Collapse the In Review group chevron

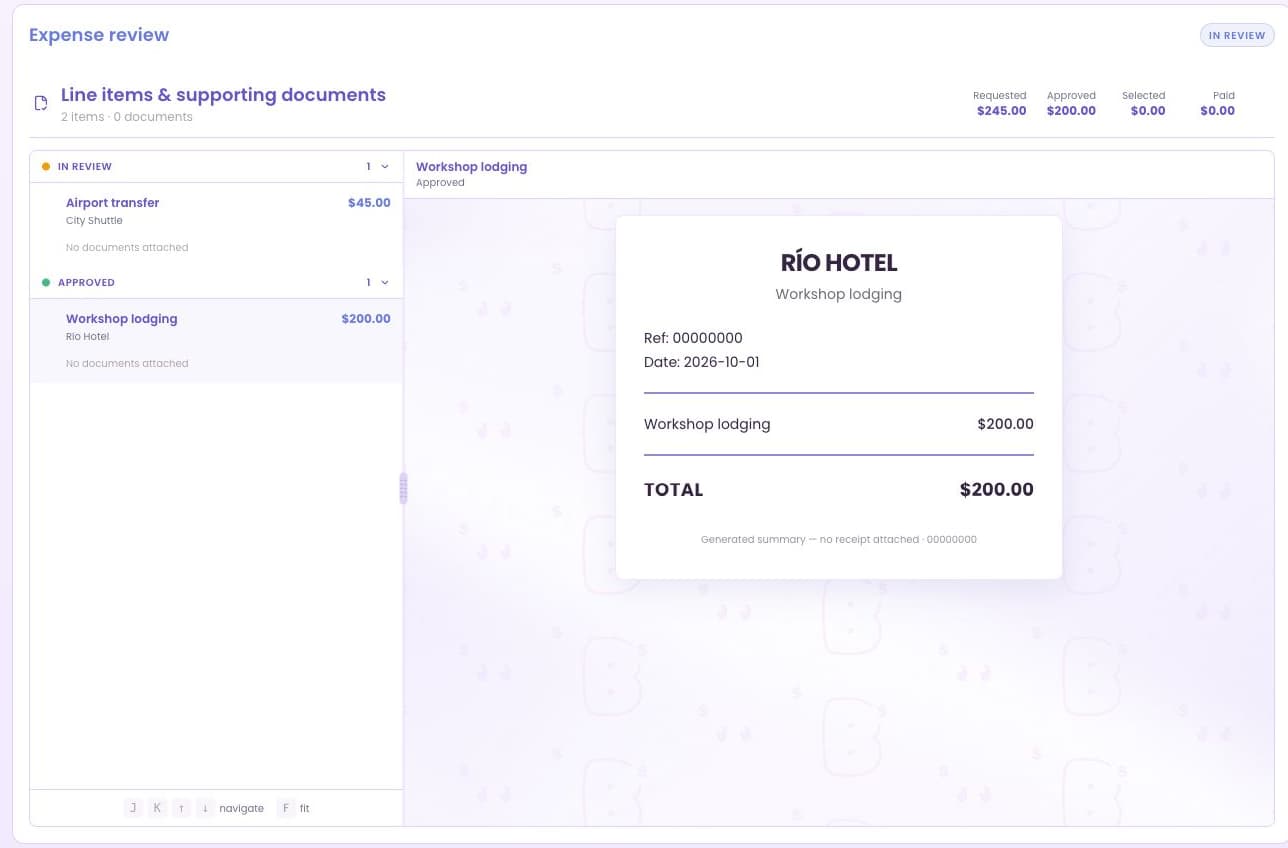(385, 167)
